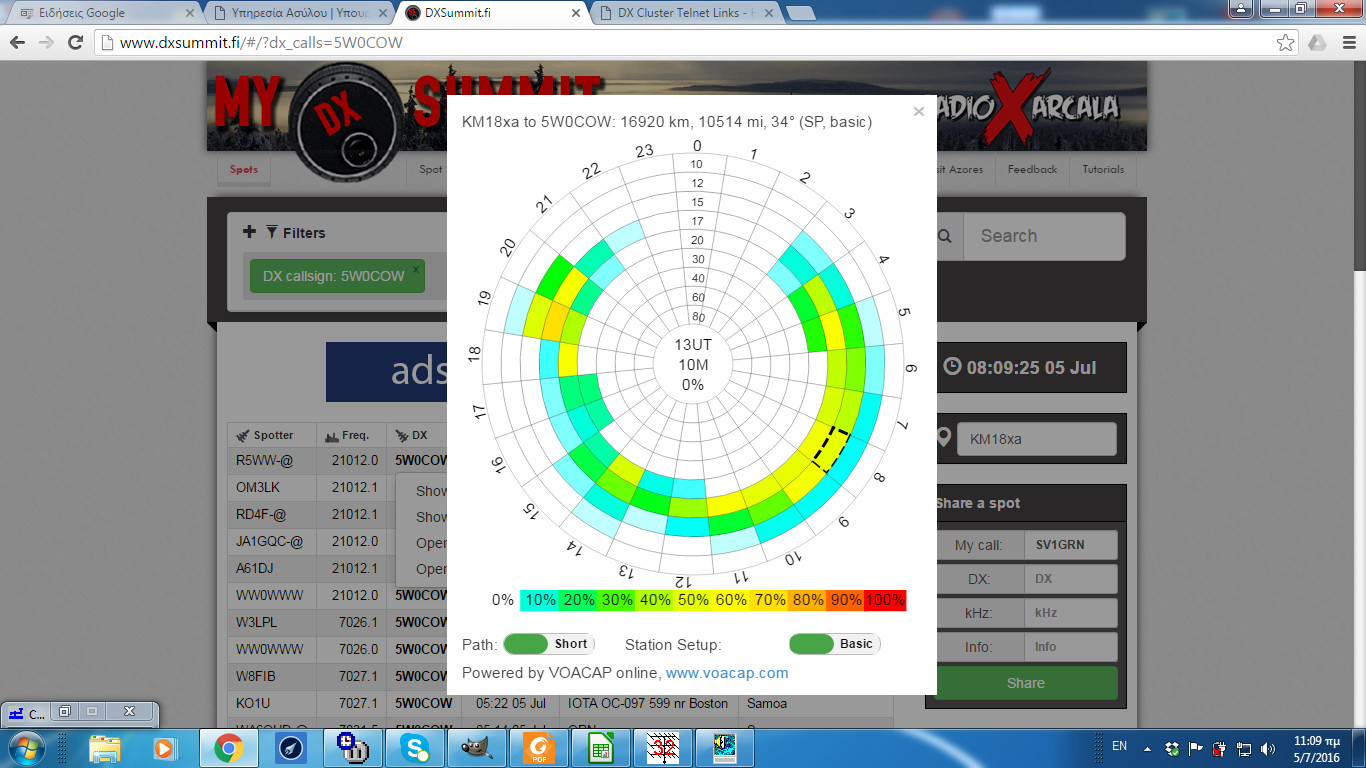
Task: Go forward in Chrome browser
Action: pos(46,43)
